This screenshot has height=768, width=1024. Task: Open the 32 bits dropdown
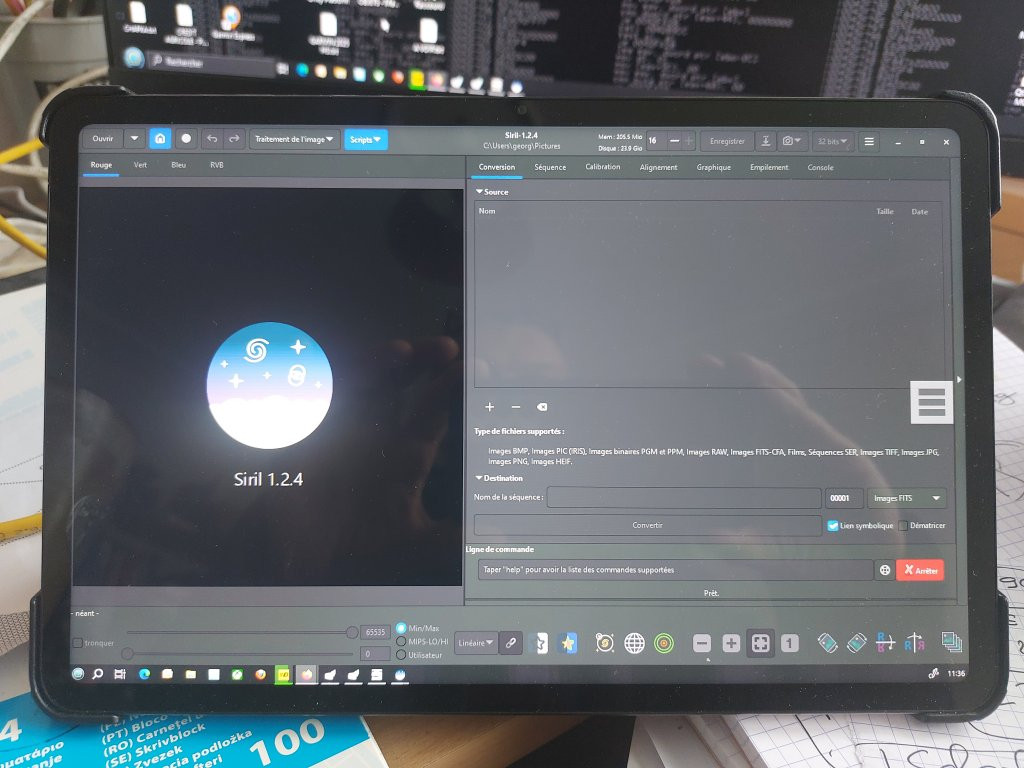[x=833, y=141]
